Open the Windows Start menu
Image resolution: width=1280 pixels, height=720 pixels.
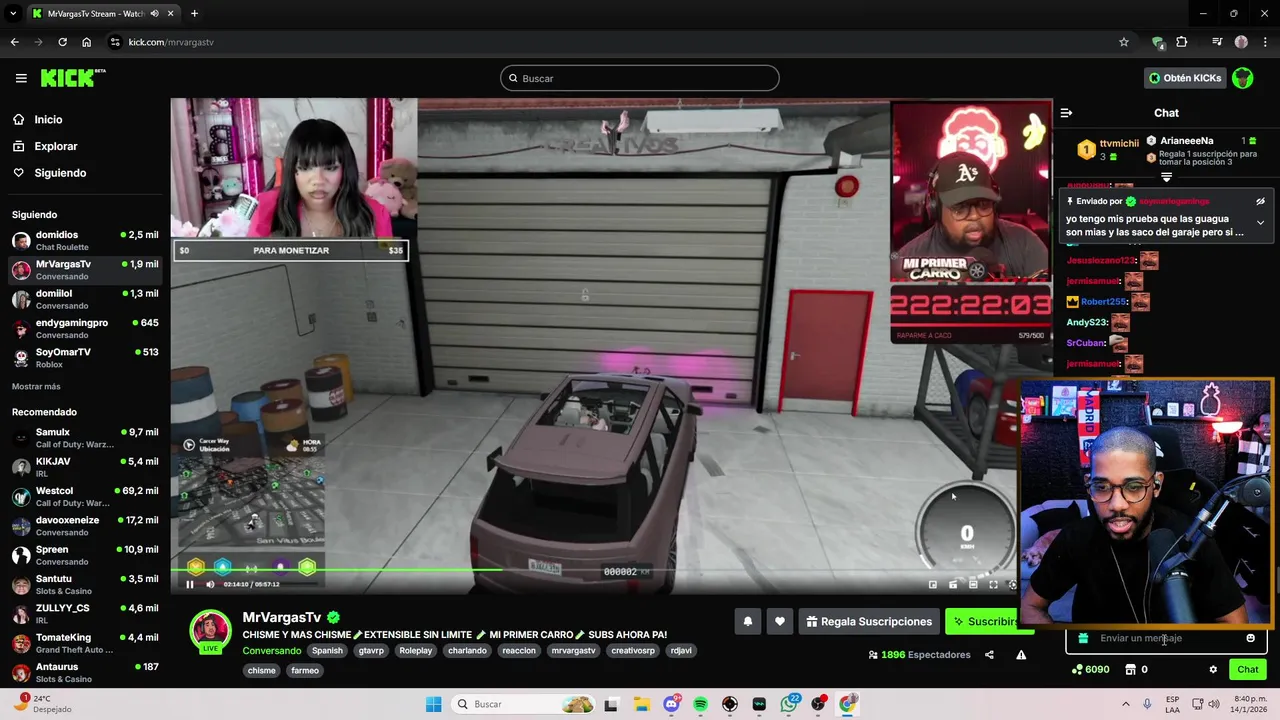(x=433, y=704)
